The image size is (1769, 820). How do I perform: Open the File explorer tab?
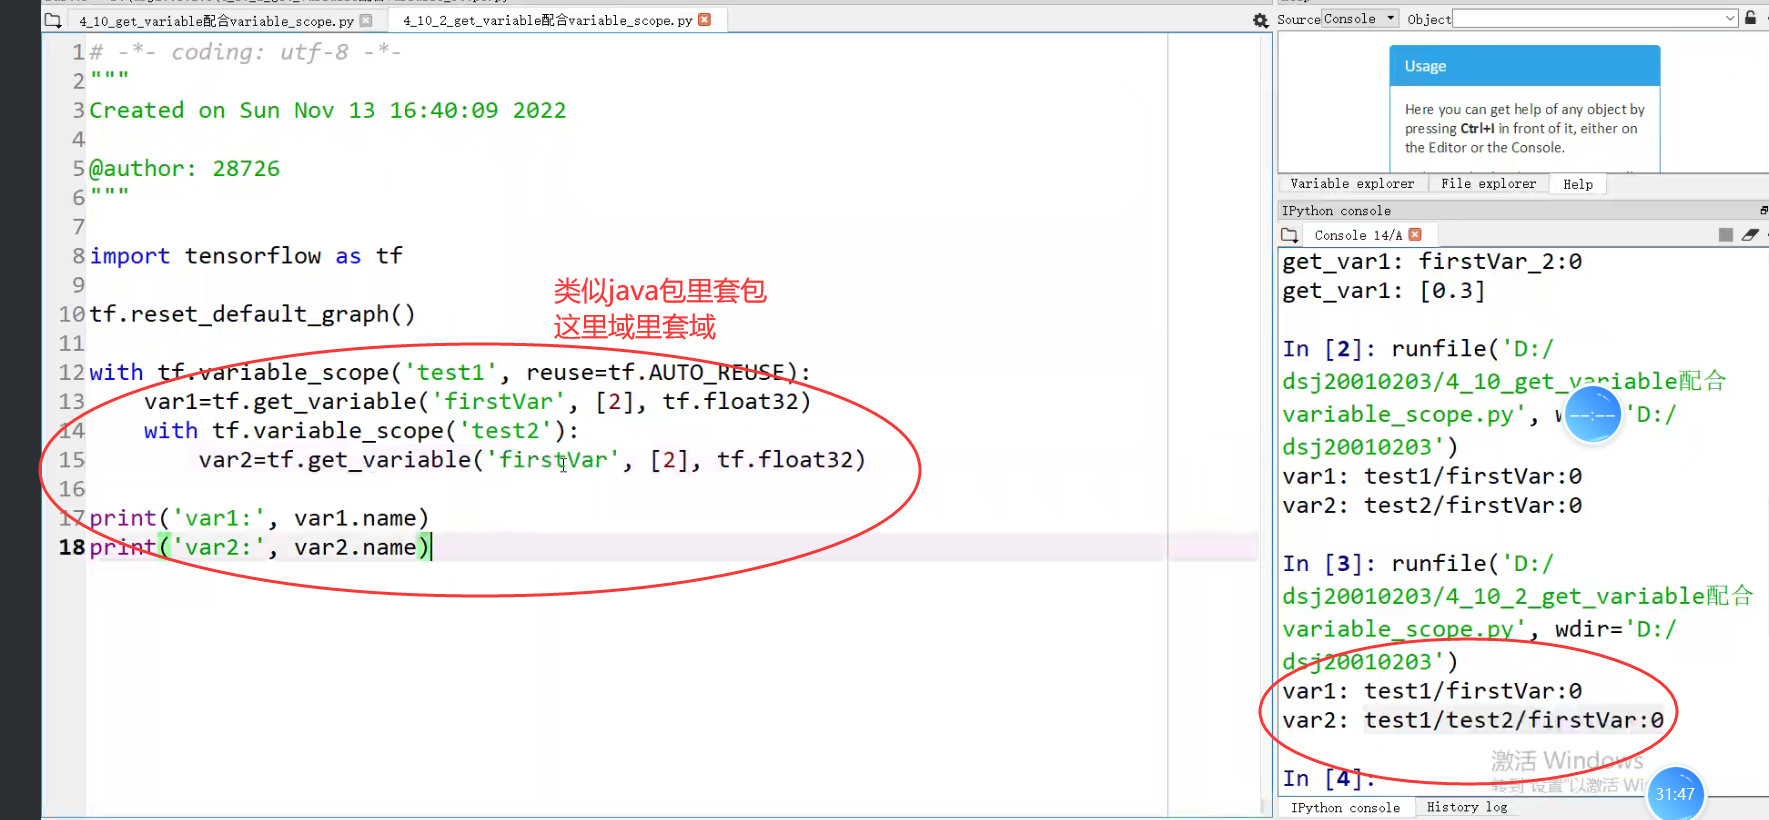coord(1488,184)
